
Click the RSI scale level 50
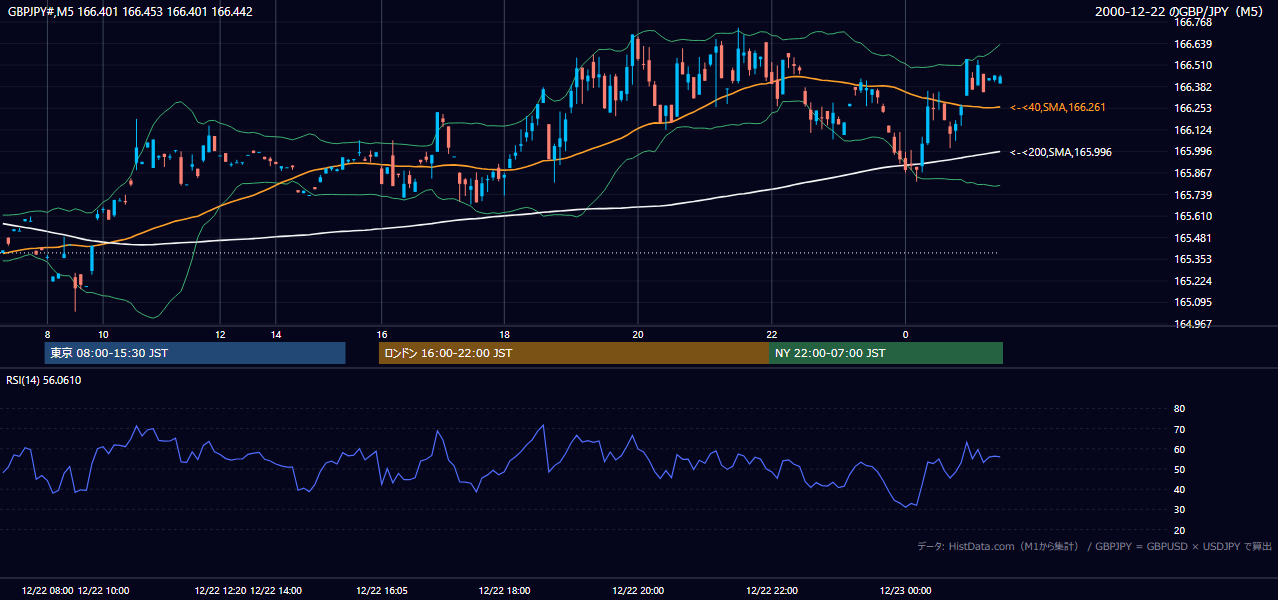tap(1179, 469)
